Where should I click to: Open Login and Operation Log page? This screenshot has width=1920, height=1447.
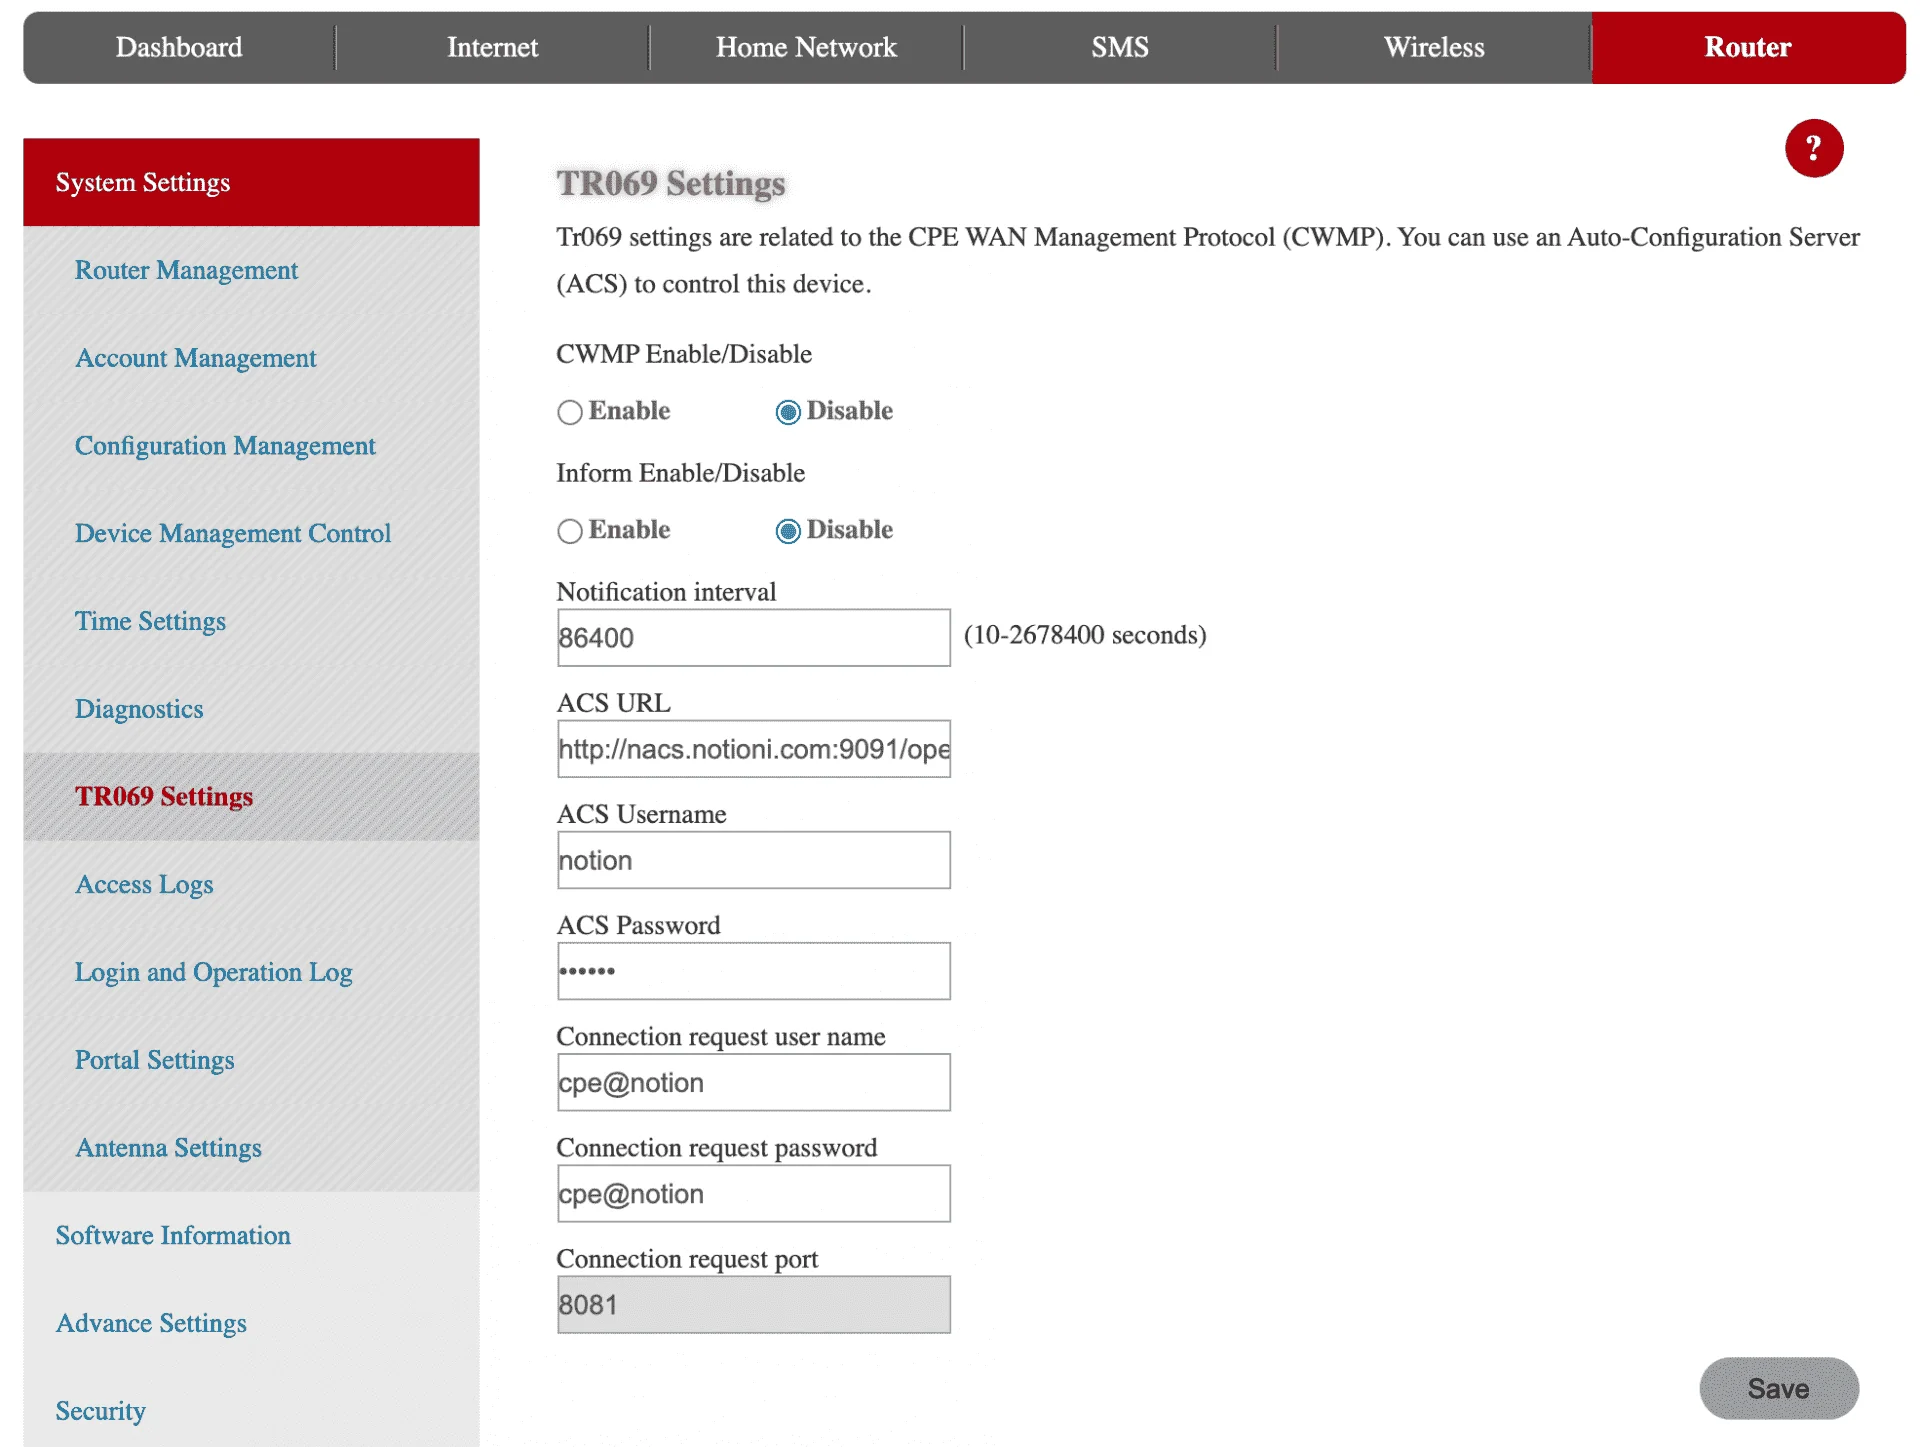(x=251, y=972)
